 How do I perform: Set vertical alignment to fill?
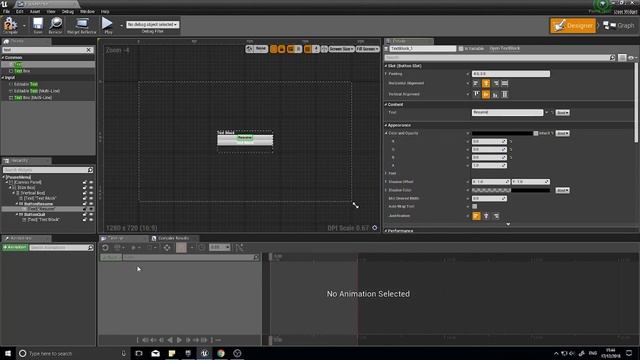click(505, 94)
